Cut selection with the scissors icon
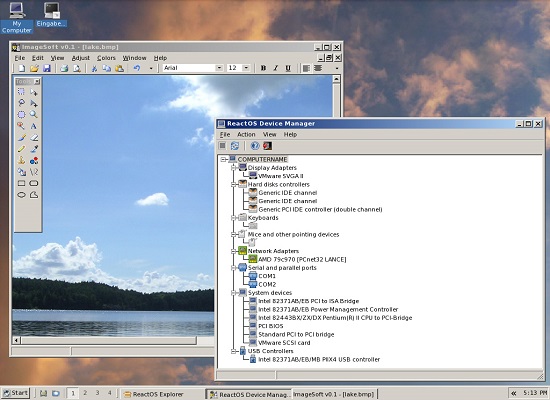Screen dimensions: 550x400 [x=94, y=68]
